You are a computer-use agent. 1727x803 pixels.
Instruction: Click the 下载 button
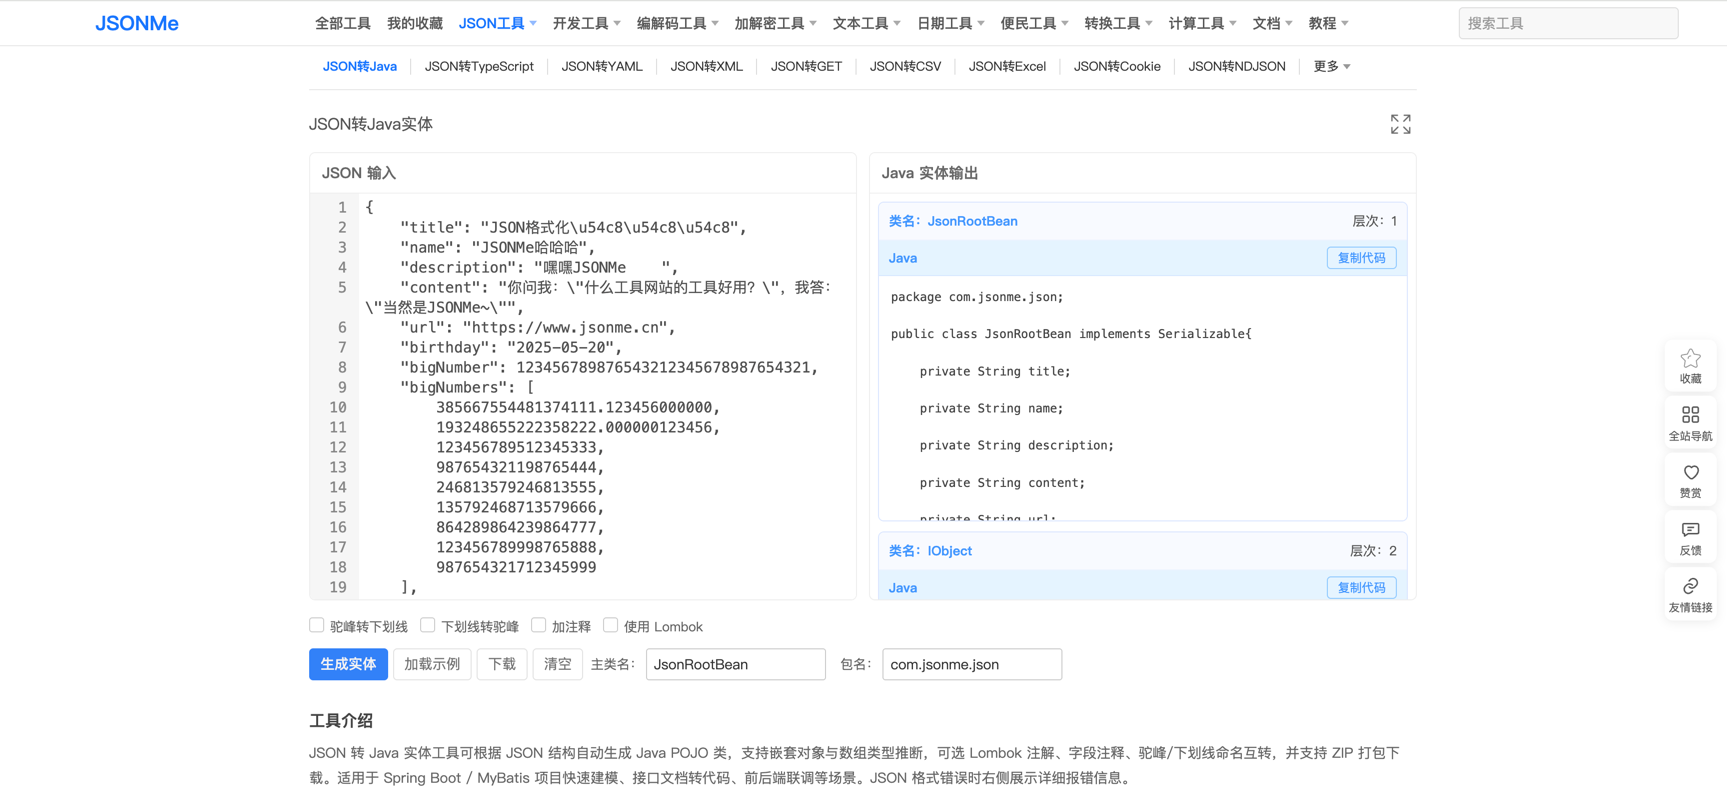502,664
